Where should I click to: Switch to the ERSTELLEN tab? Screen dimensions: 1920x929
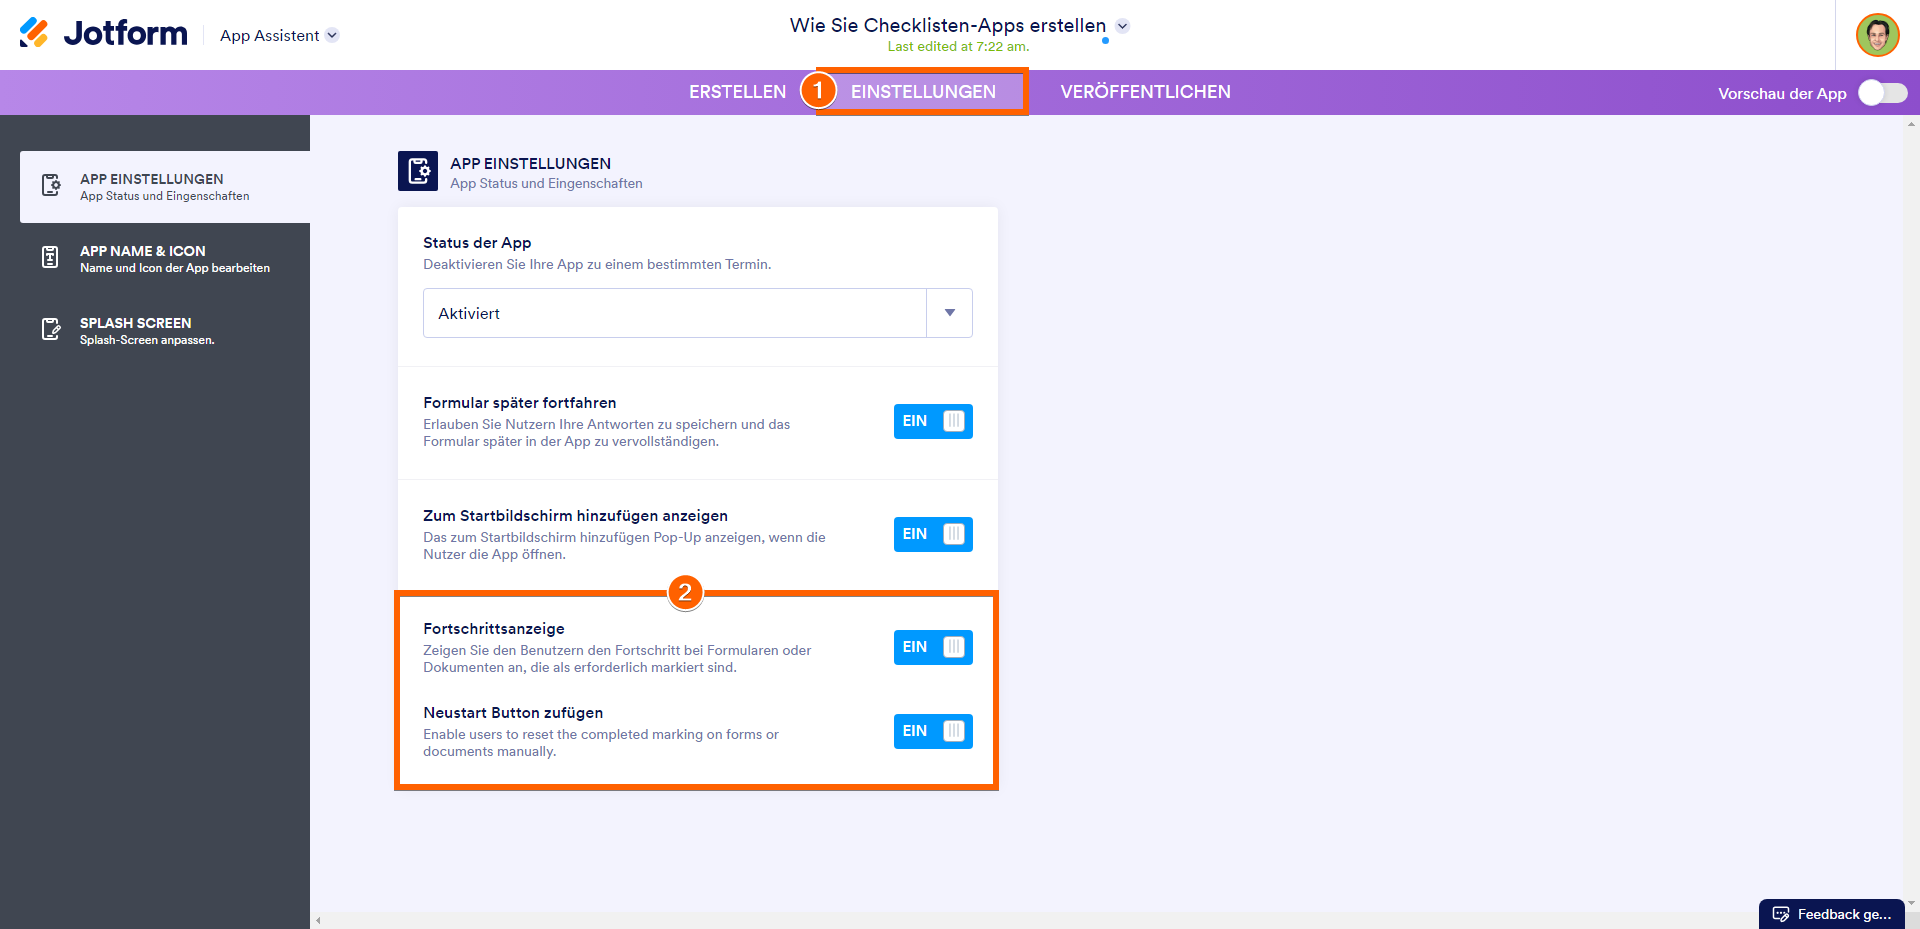[x=737, y=92]
